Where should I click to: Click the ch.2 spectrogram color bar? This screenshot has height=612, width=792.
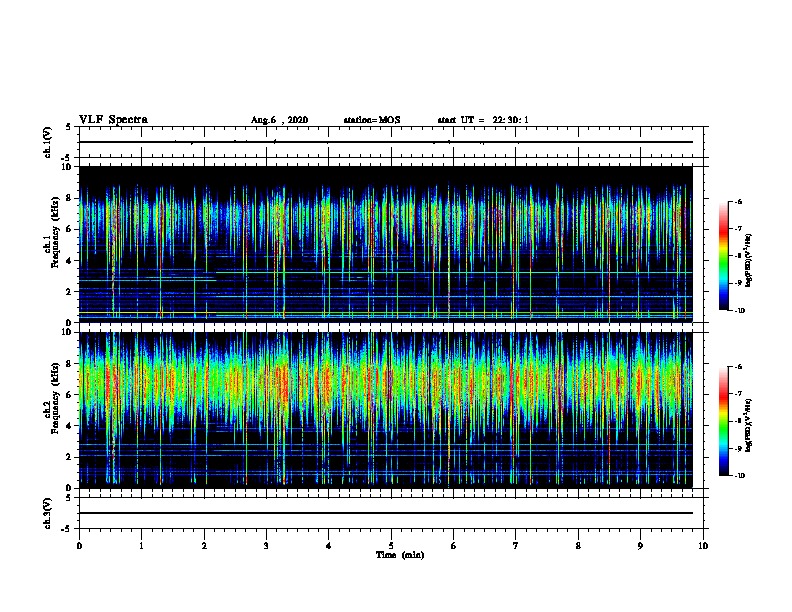coord(724,421)
